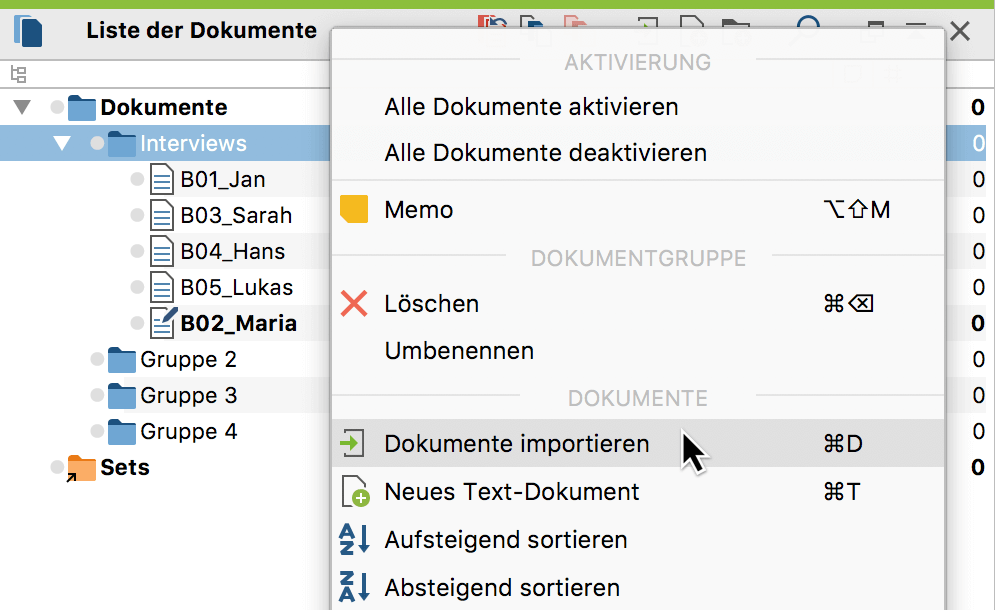Click the Z-A Absteigend sortieren icon
The height and width of the screenshot is (610, 995).
pos(355,587)
